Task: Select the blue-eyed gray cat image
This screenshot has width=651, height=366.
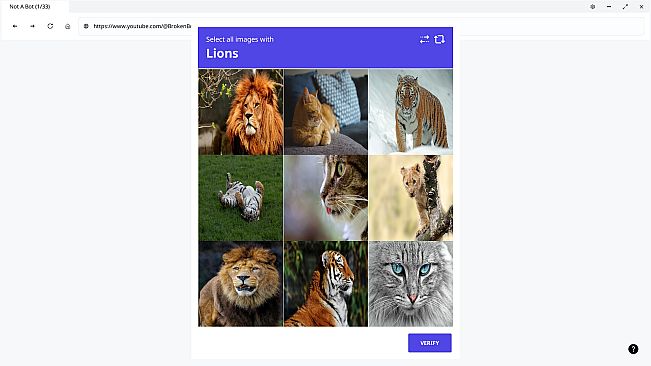Action: coord(411,284)
